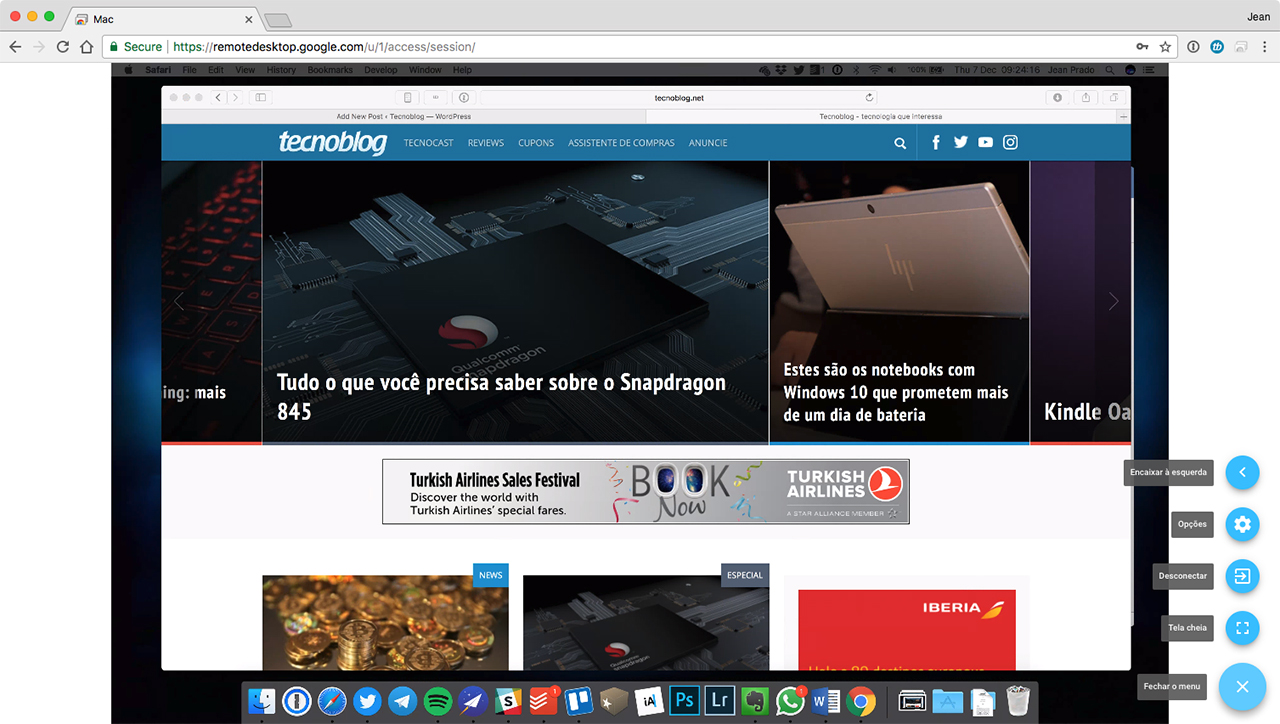Open Twitter app in the Dock
Viewport: 1280px width, 724px height.
[x=367, y=702]
